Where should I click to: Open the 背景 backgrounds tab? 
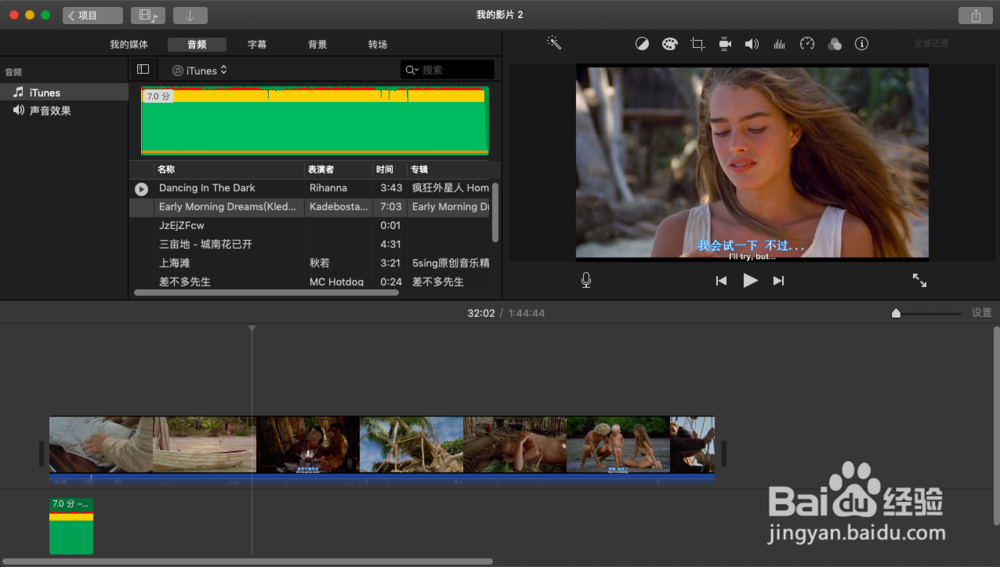click(x=317, y=44)
